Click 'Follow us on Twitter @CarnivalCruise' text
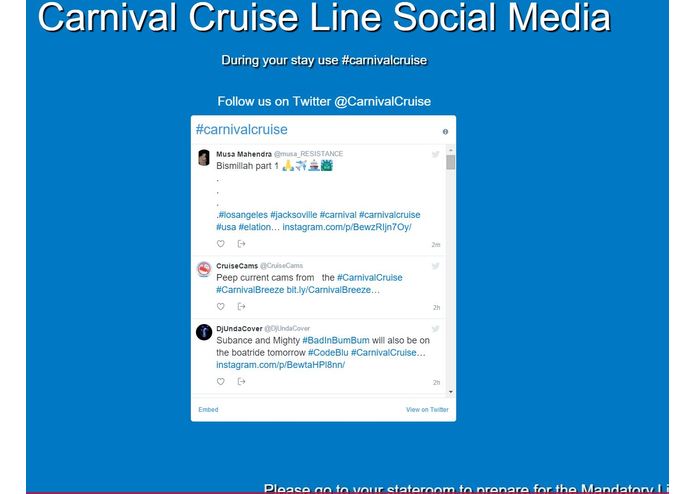The width and height of the screenshot is (695, 494). click(324, 101)
